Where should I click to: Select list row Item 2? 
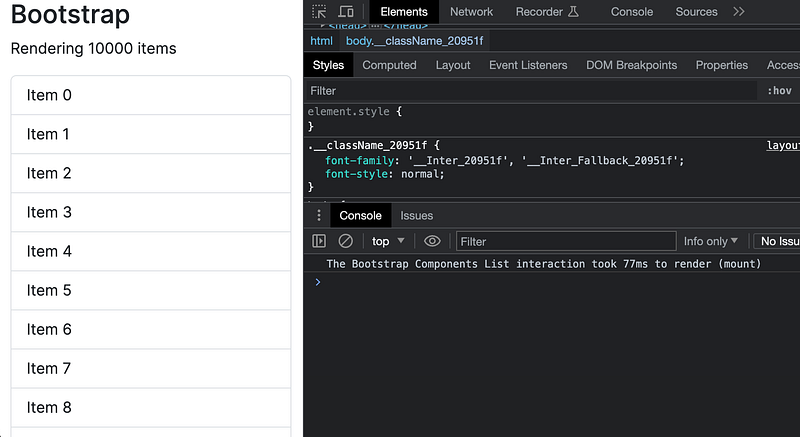click(151, 173)
